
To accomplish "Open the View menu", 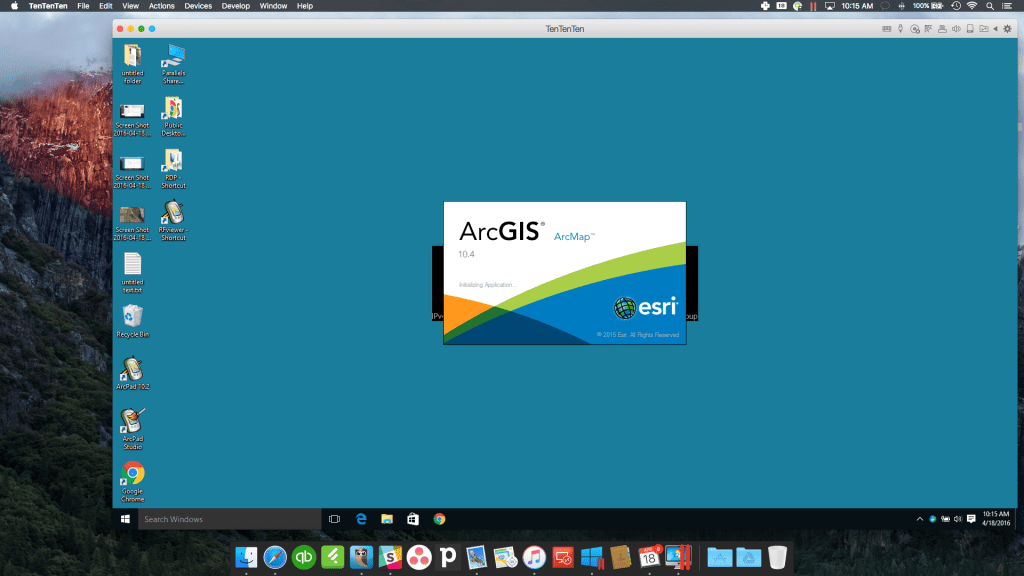I will (x=130, y=6).
